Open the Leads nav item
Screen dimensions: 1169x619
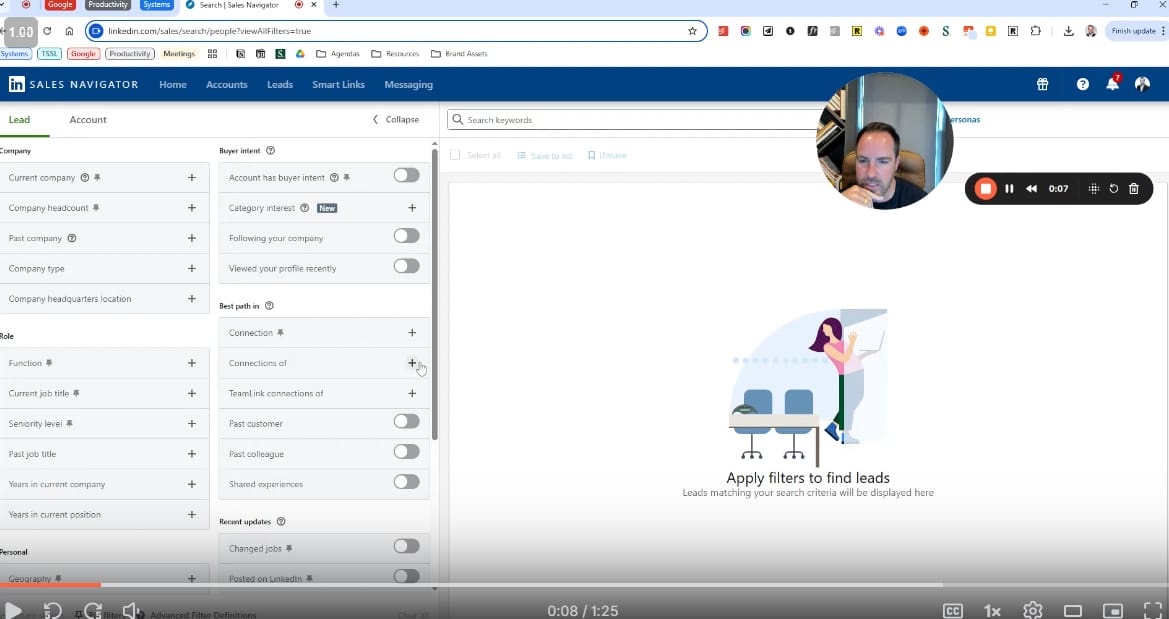[280, 84]
